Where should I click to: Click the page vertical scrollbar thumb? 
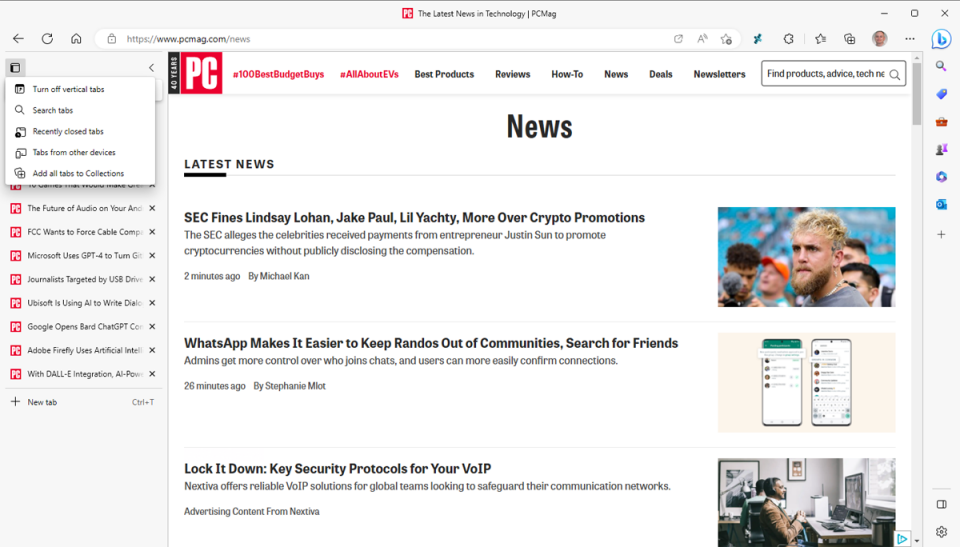(917, 94)
